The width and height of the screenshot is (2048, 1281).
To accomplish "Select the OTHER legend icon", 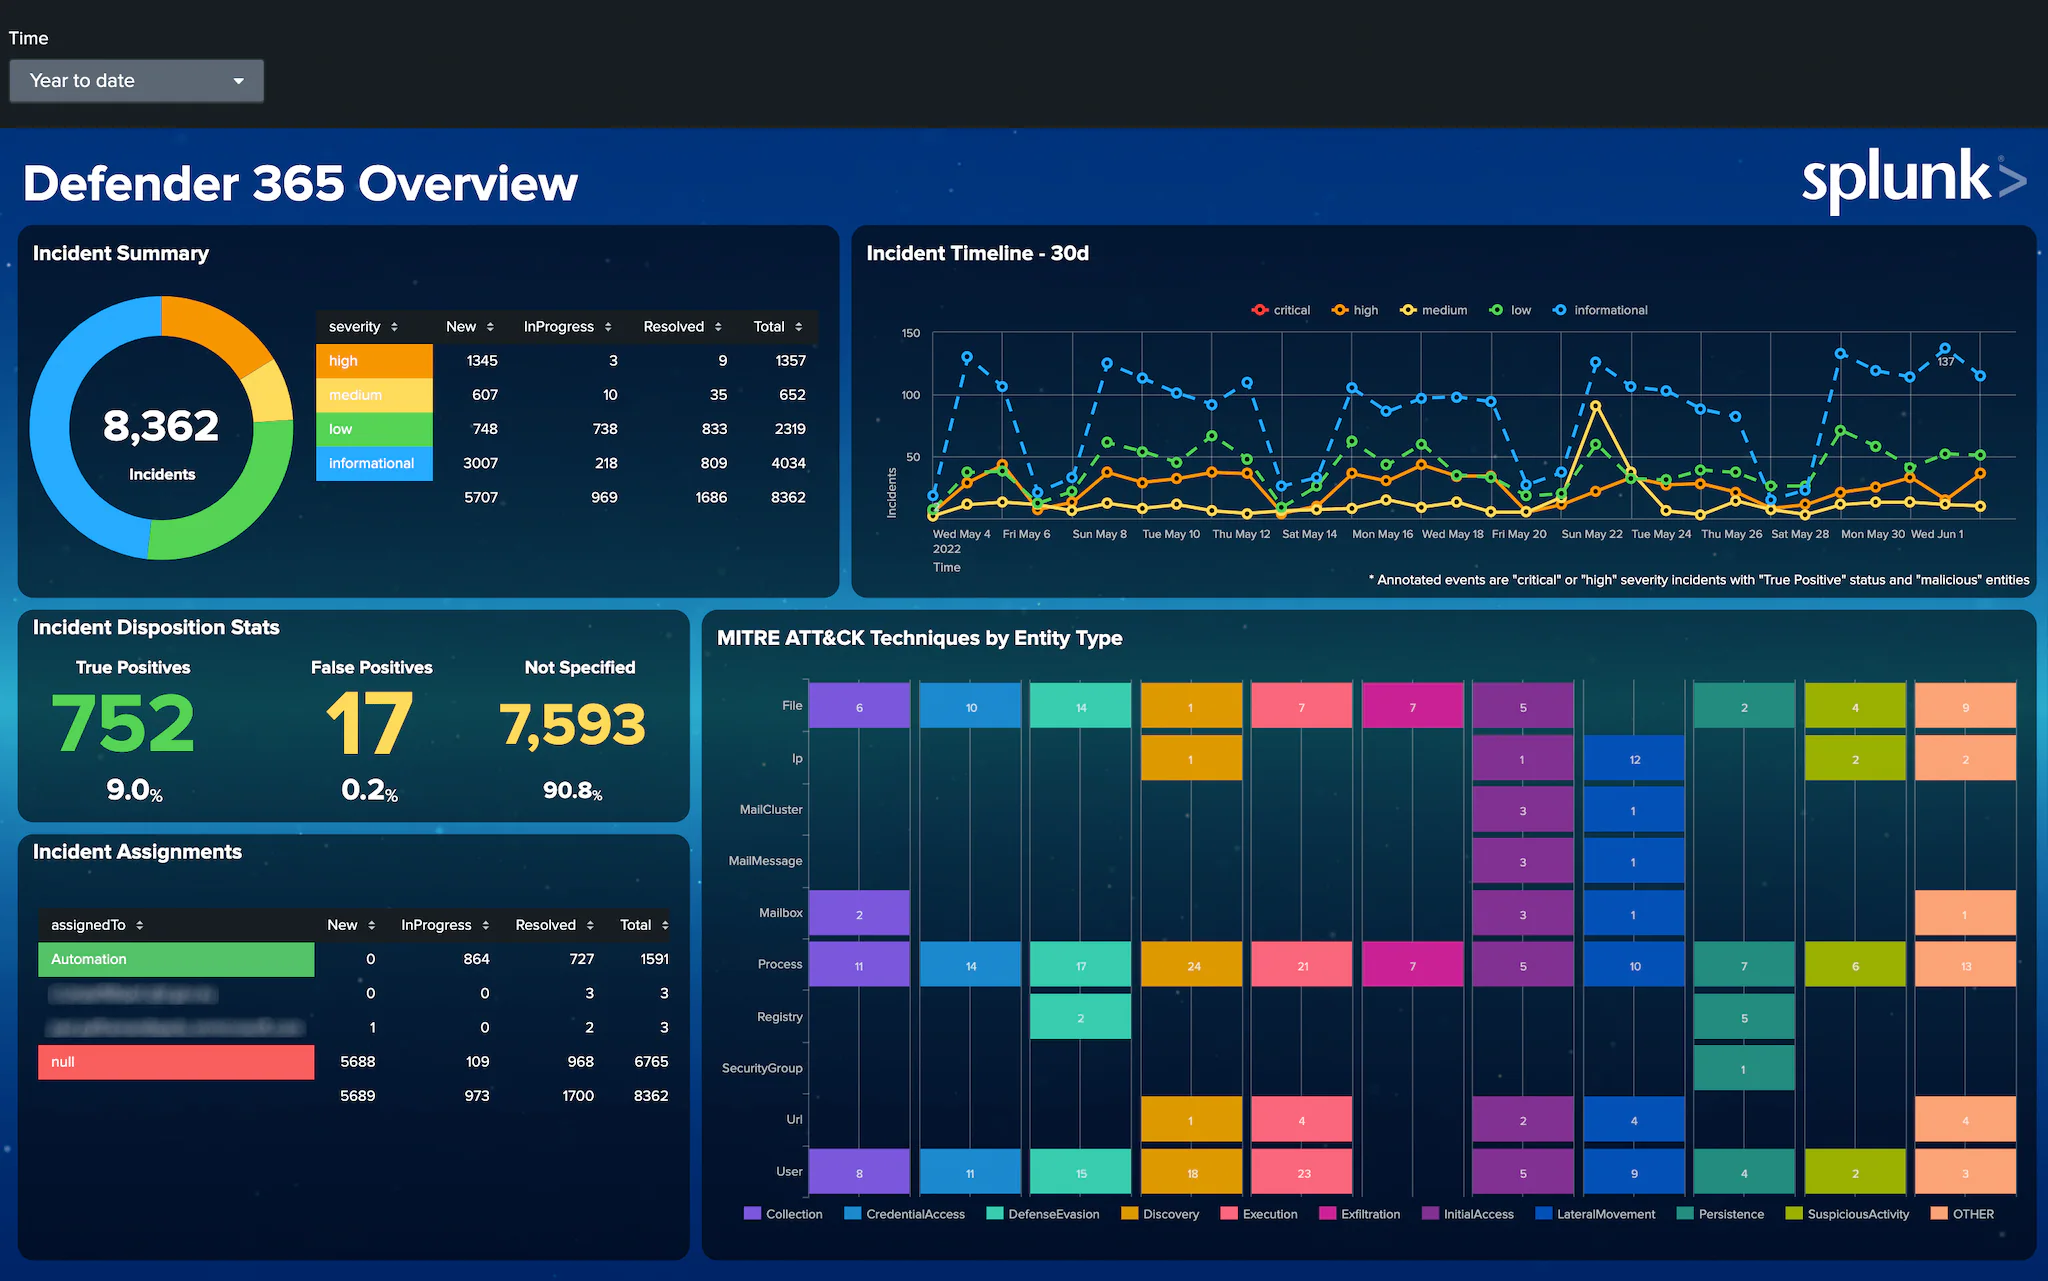I will (1938, 1213).
